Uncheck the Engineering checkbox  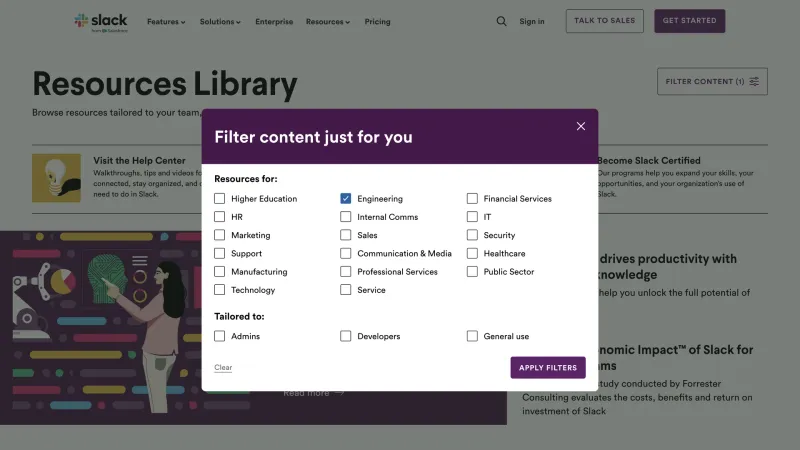(x=345, y=198)
